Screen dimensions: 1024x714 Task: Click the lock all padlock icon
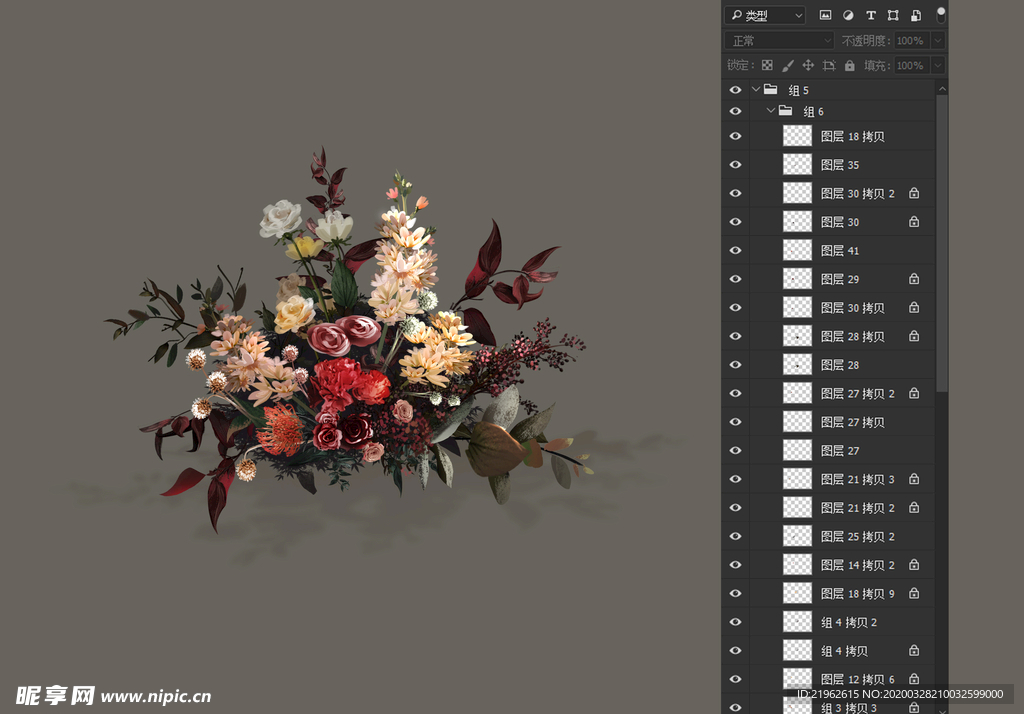849,65
